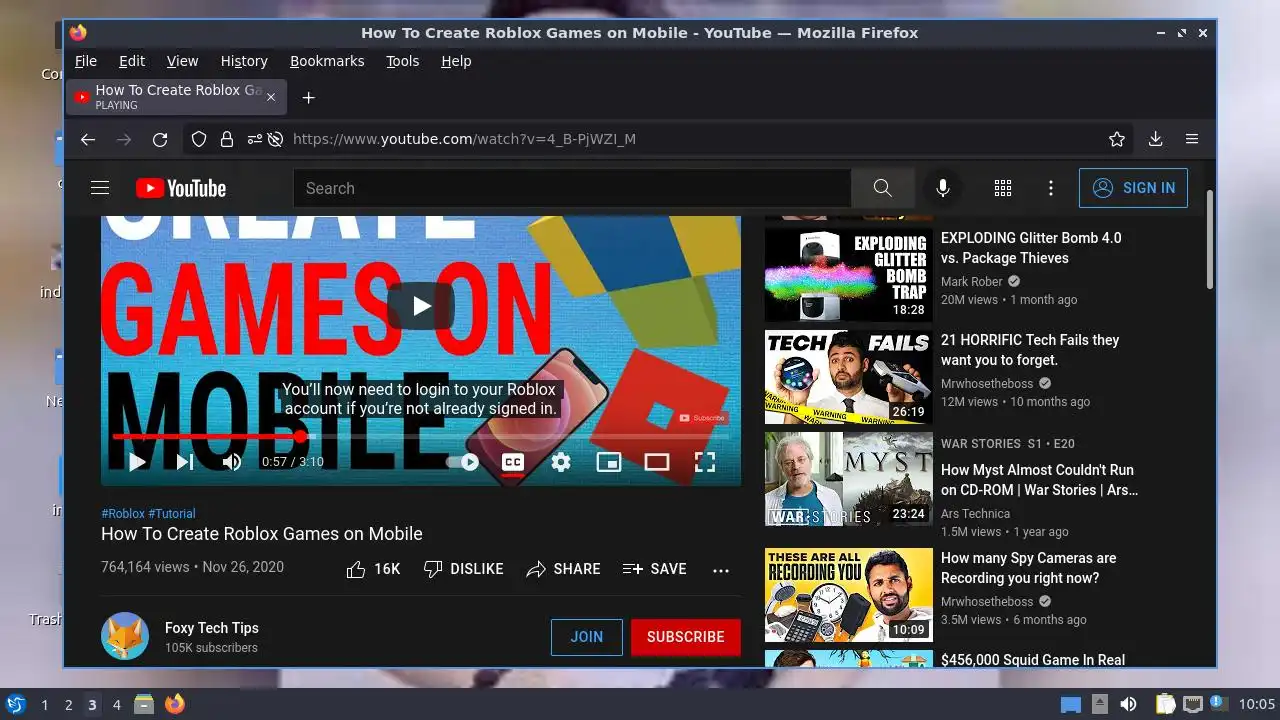The height and width of the screenshot is (720, 1280).
Task: Switch to the miniplayer
Action: pyautogui.click(x=609, y=462)
